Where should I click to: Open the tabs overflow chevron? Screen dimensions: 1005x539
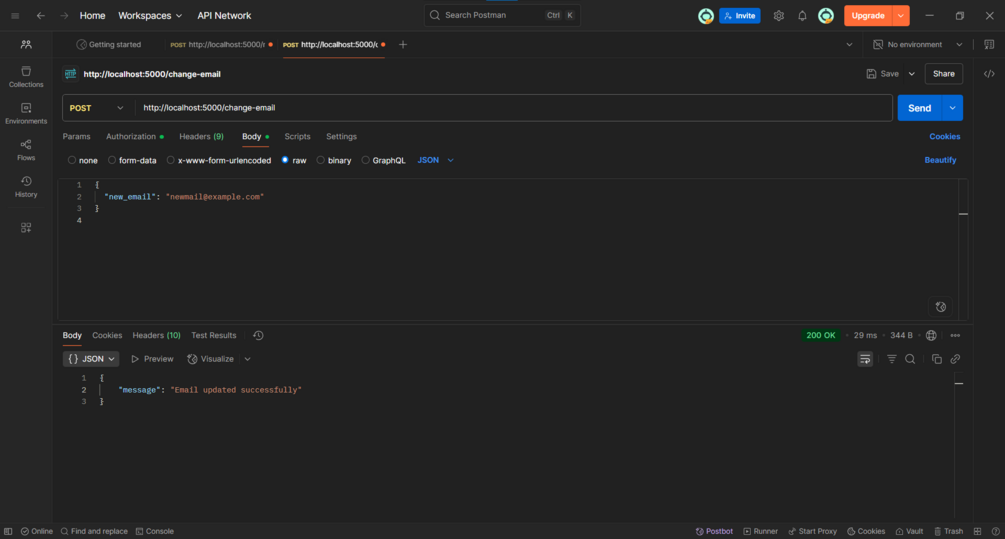tap(849, 44)
